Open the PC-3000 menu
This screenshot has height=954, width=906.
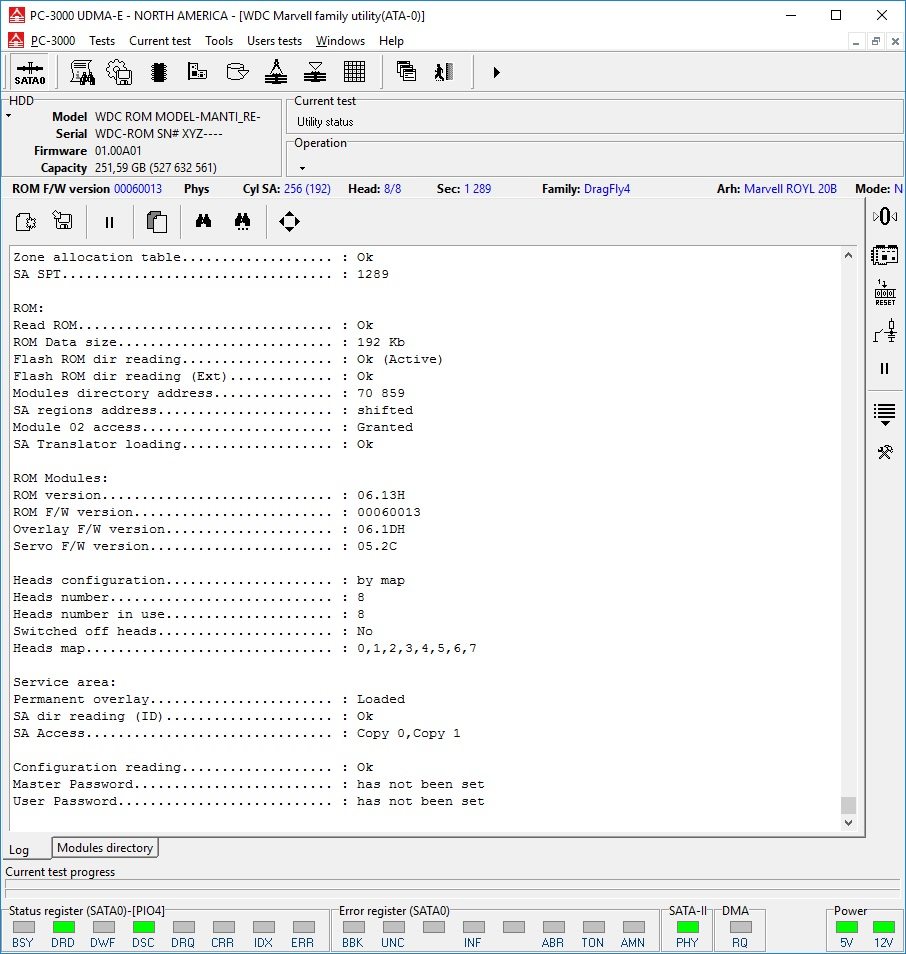(x=53, y=41)
